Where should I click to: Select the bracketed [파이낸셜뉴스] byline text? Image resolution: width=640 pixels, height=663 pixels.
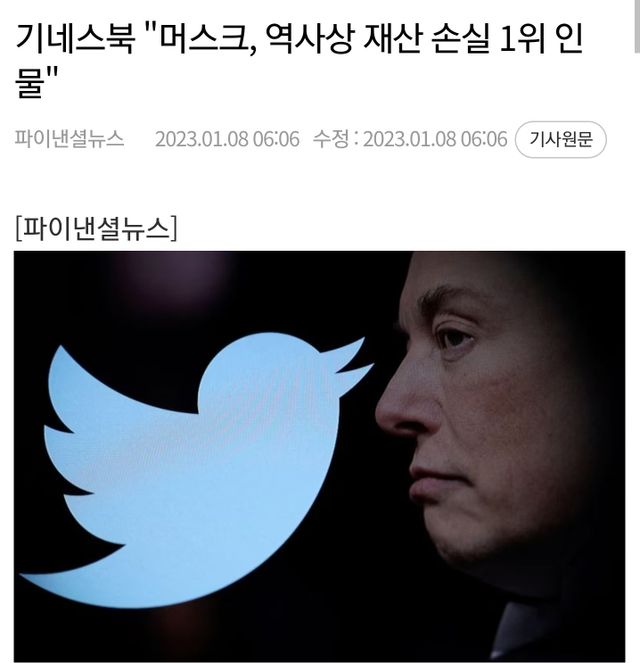point(96,228)
